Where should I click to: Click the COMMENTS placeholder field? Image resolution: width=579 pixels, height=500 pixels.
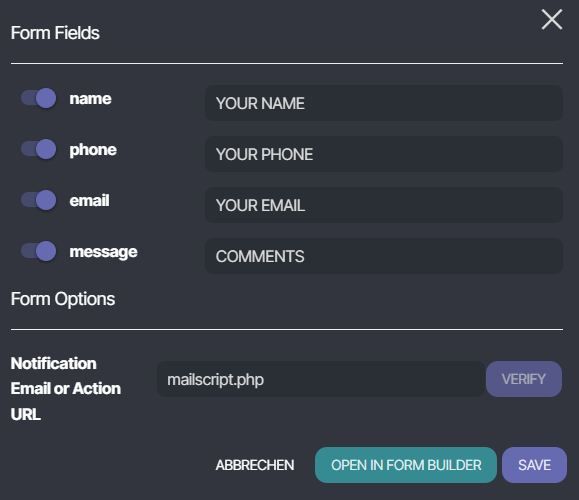tap(384, 256)
